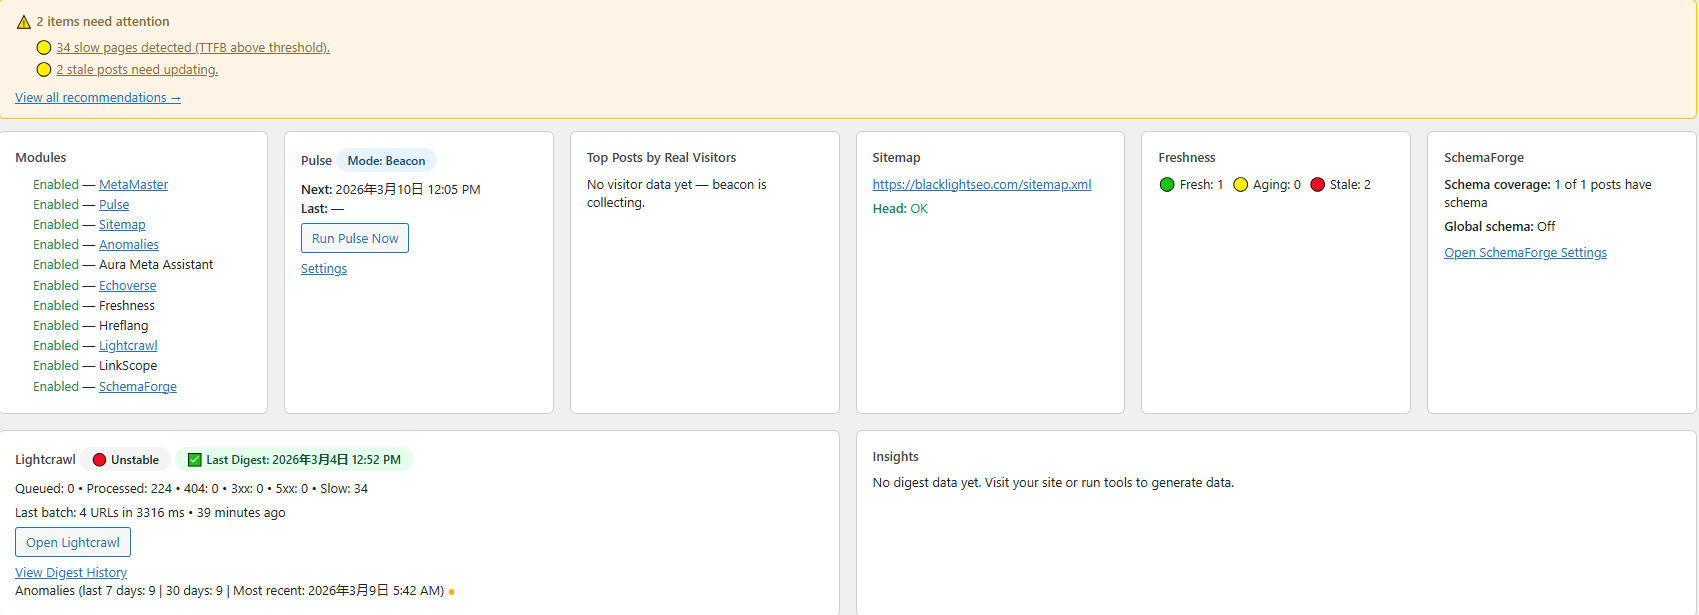This screenshot has width=1699, height=615.
Task: Click the green checkmark next to Last Digest
Action: pos(195,460)
